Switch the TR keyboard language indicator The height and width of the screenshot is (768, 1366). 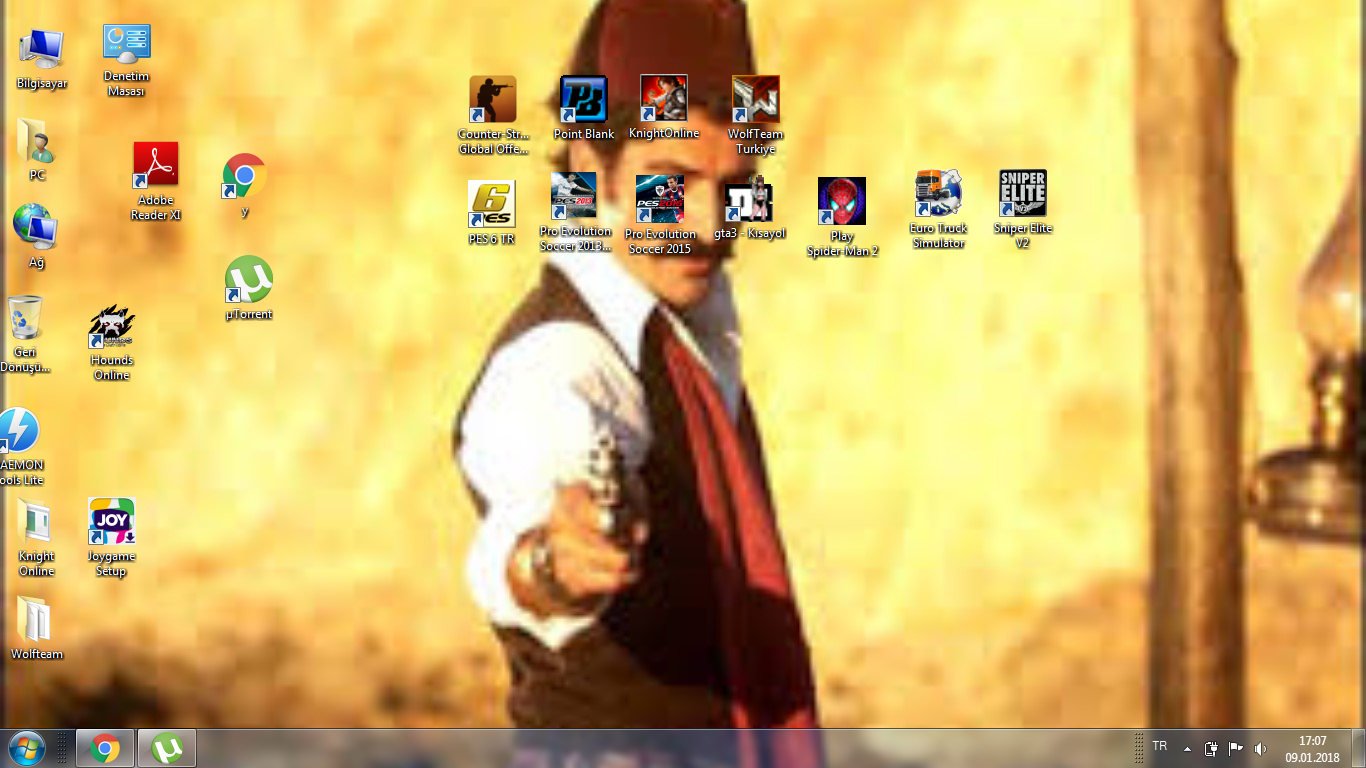[1160, 746]
